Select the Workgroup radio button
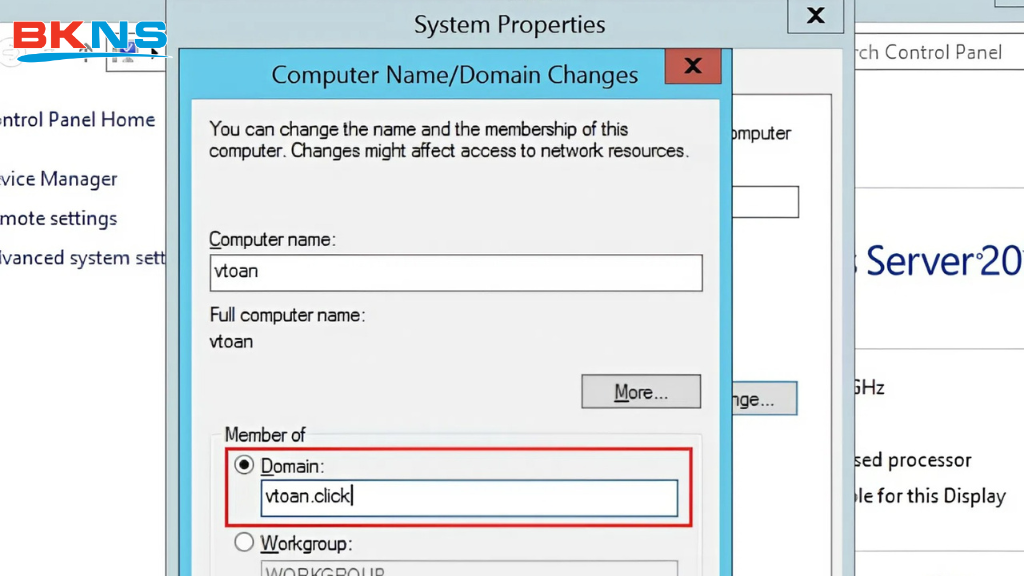The height and width of the screenshot is (576, 1024). click(244, 543)
